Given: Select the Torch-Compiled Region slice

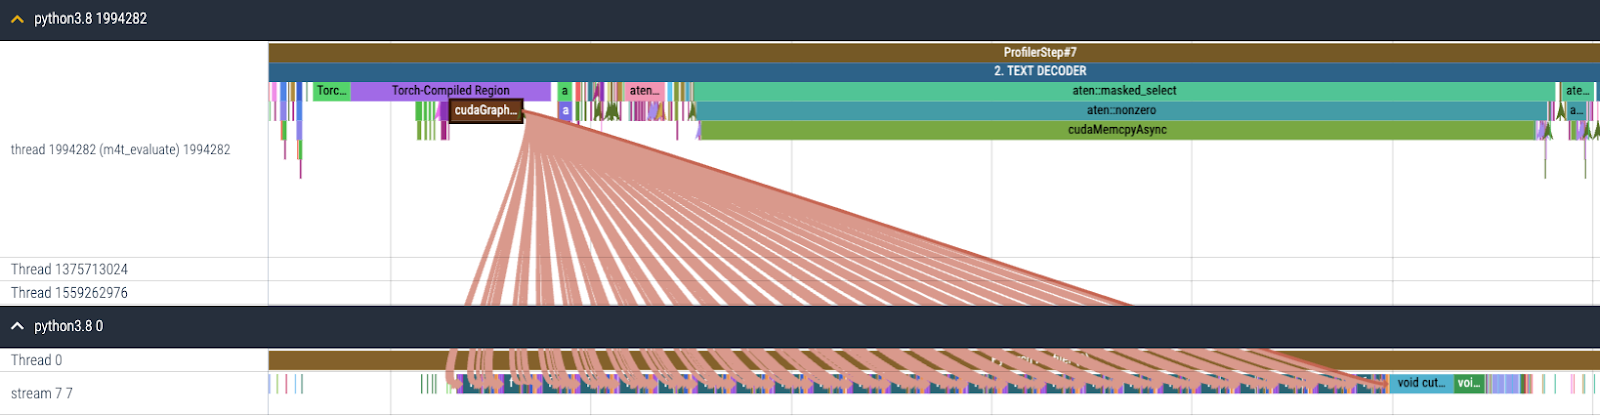Looking at the screenshot, I should (450, 91).
